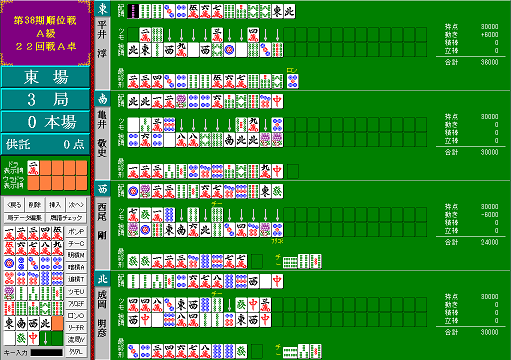Select the one-bamboo bird tile

9,293
